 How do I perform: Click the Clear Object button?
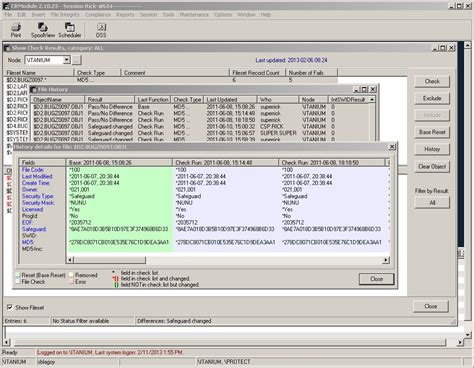tap(432, 166)
